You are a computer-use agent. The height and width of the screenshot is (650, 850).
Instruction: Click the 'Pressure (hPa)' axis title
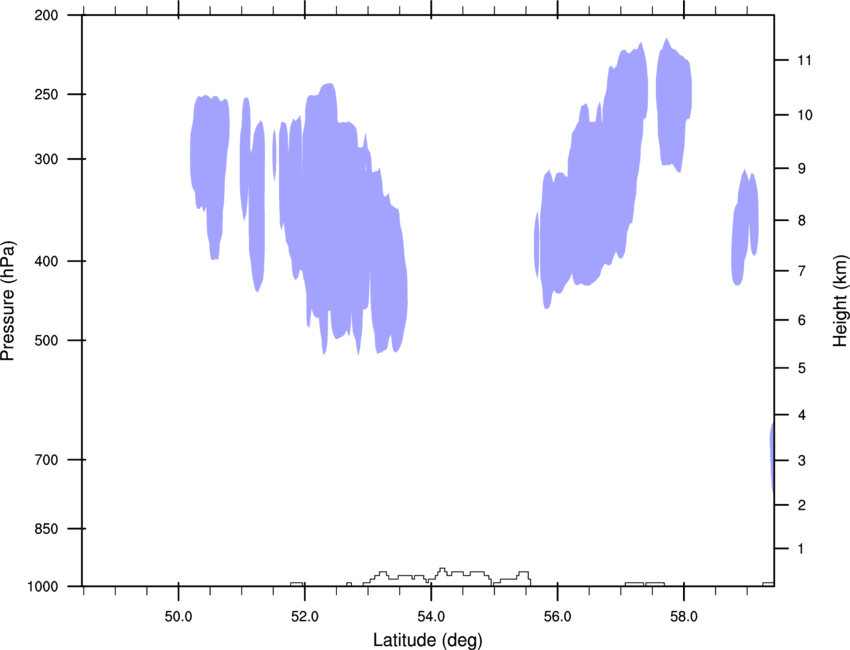tap(8, 301)
